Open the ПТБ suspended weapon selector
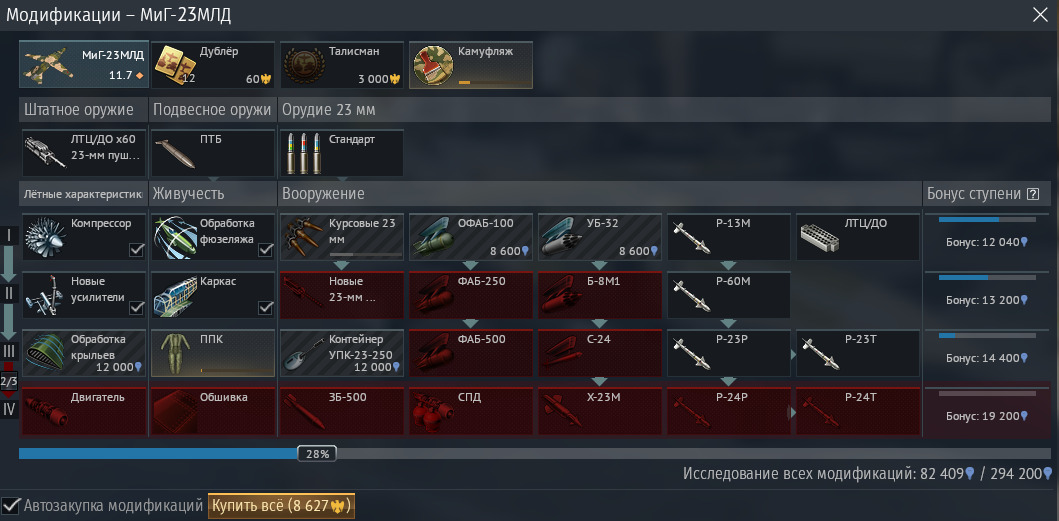 [x=212, y=153]
